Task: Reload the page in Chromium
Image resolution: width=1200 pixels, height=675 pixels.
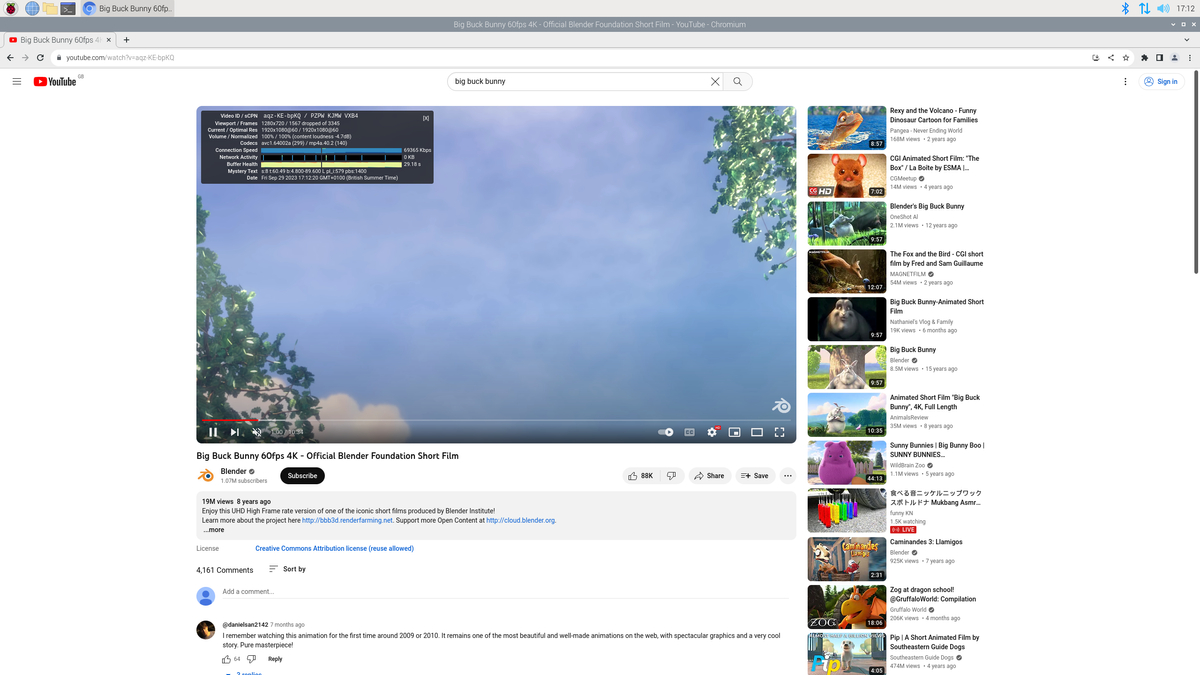Action: tap(41, 57)
